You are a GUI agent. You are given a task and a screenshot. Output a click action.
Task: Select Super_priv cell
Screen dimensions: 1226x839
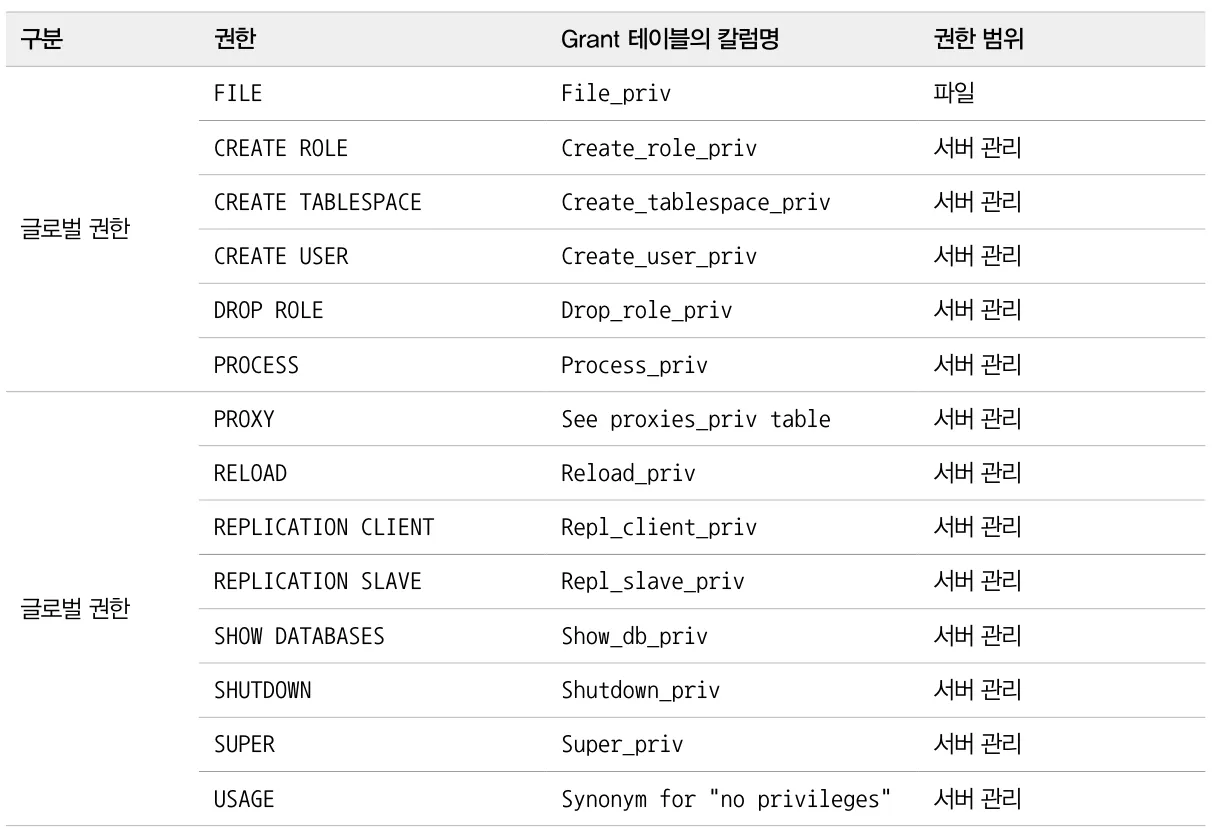click(x=622, y=745)
